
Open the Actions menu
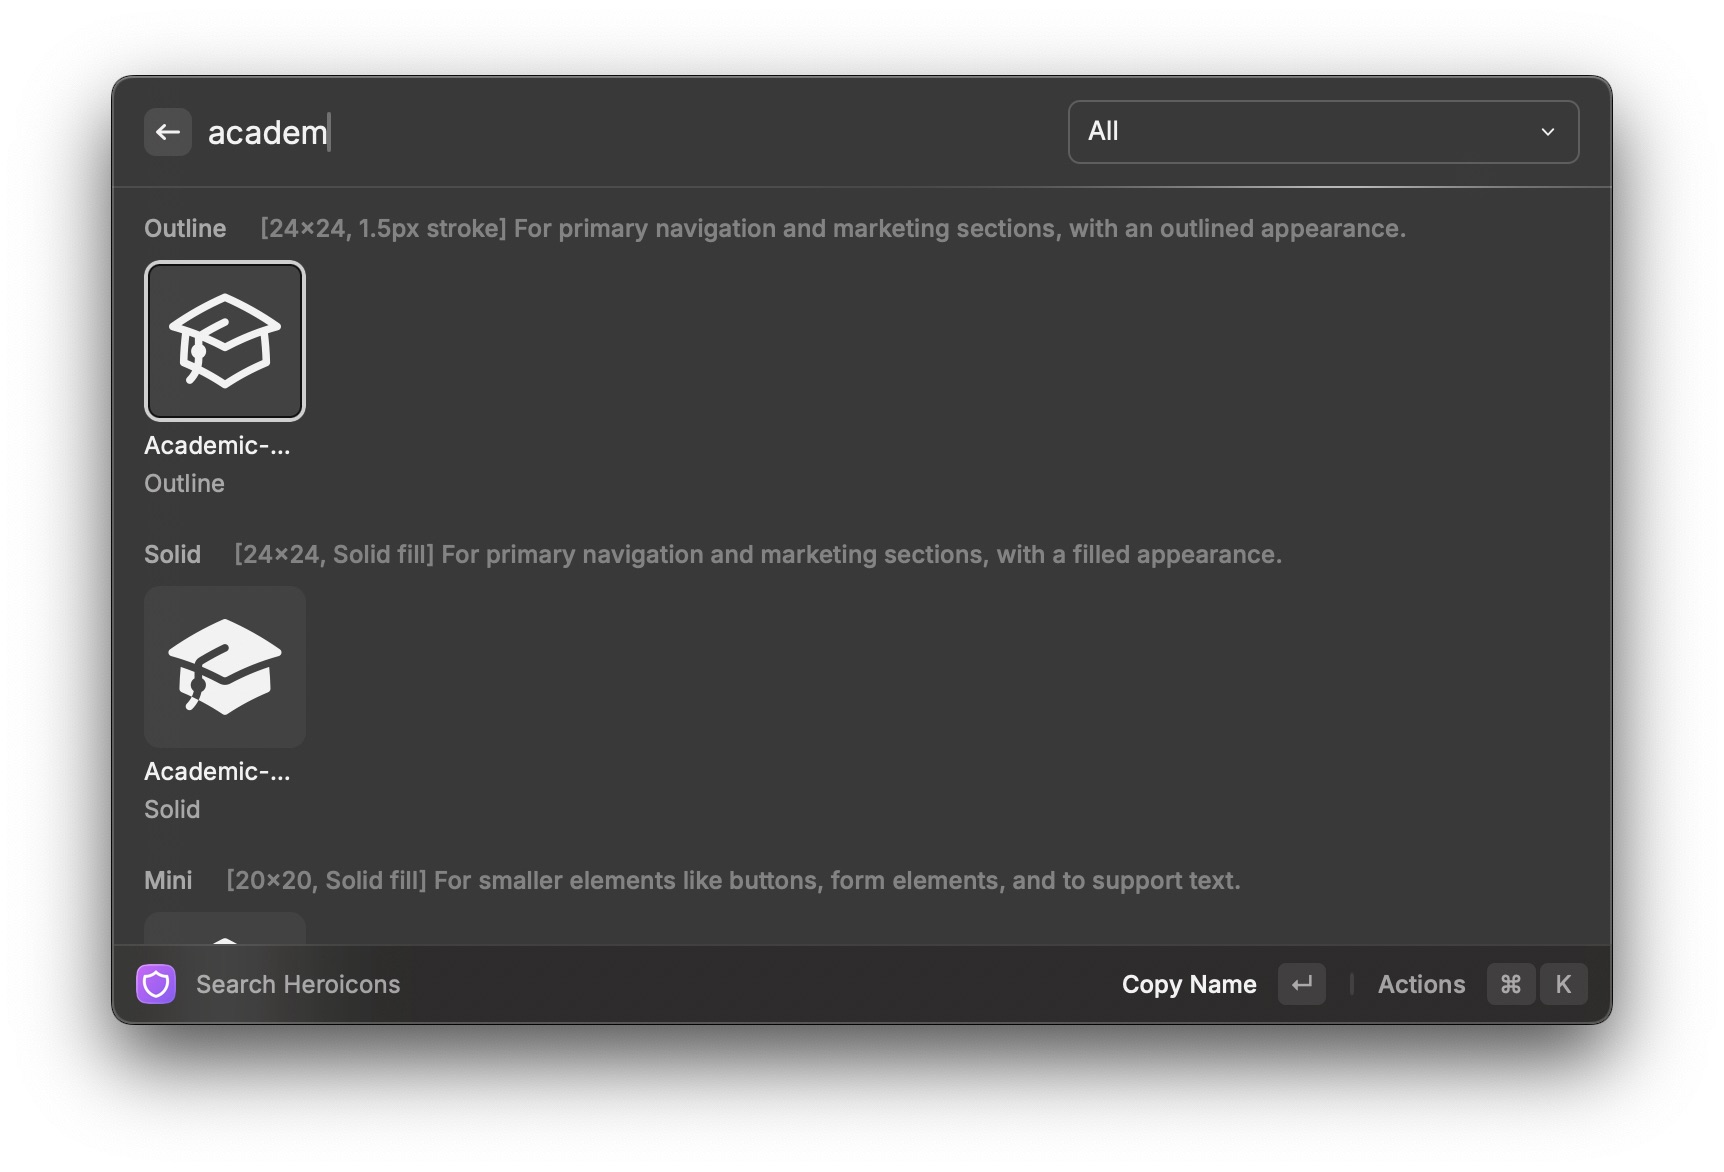tap(1421, 984)
